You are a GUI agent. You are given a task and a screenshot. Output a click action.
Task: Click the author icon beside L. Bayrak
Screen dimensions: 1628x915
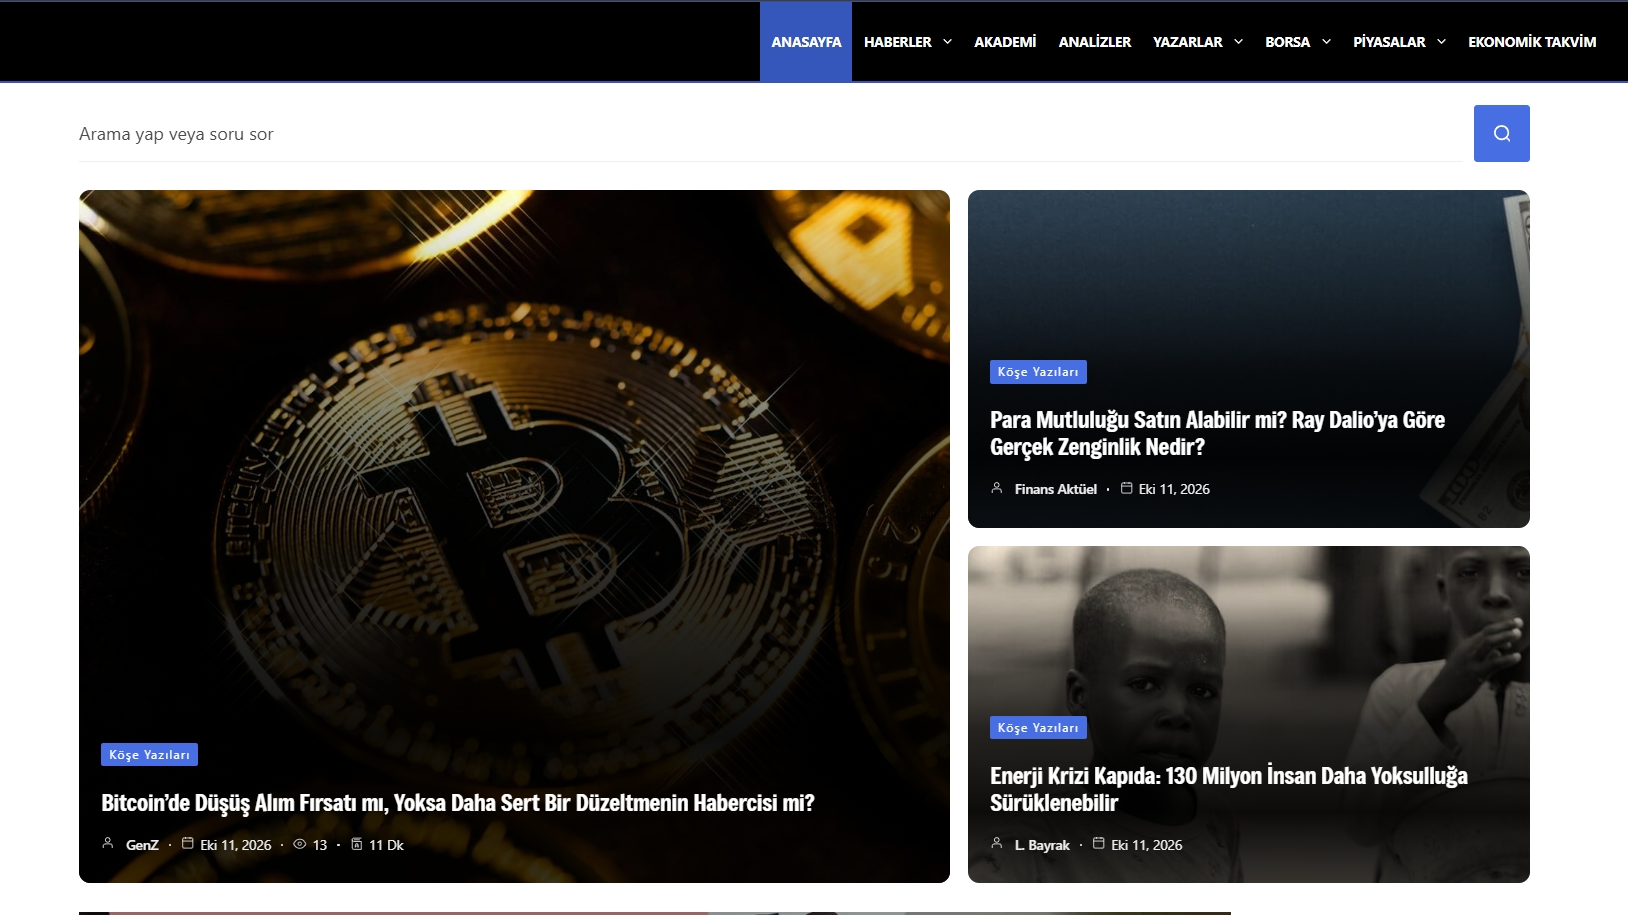997,843
